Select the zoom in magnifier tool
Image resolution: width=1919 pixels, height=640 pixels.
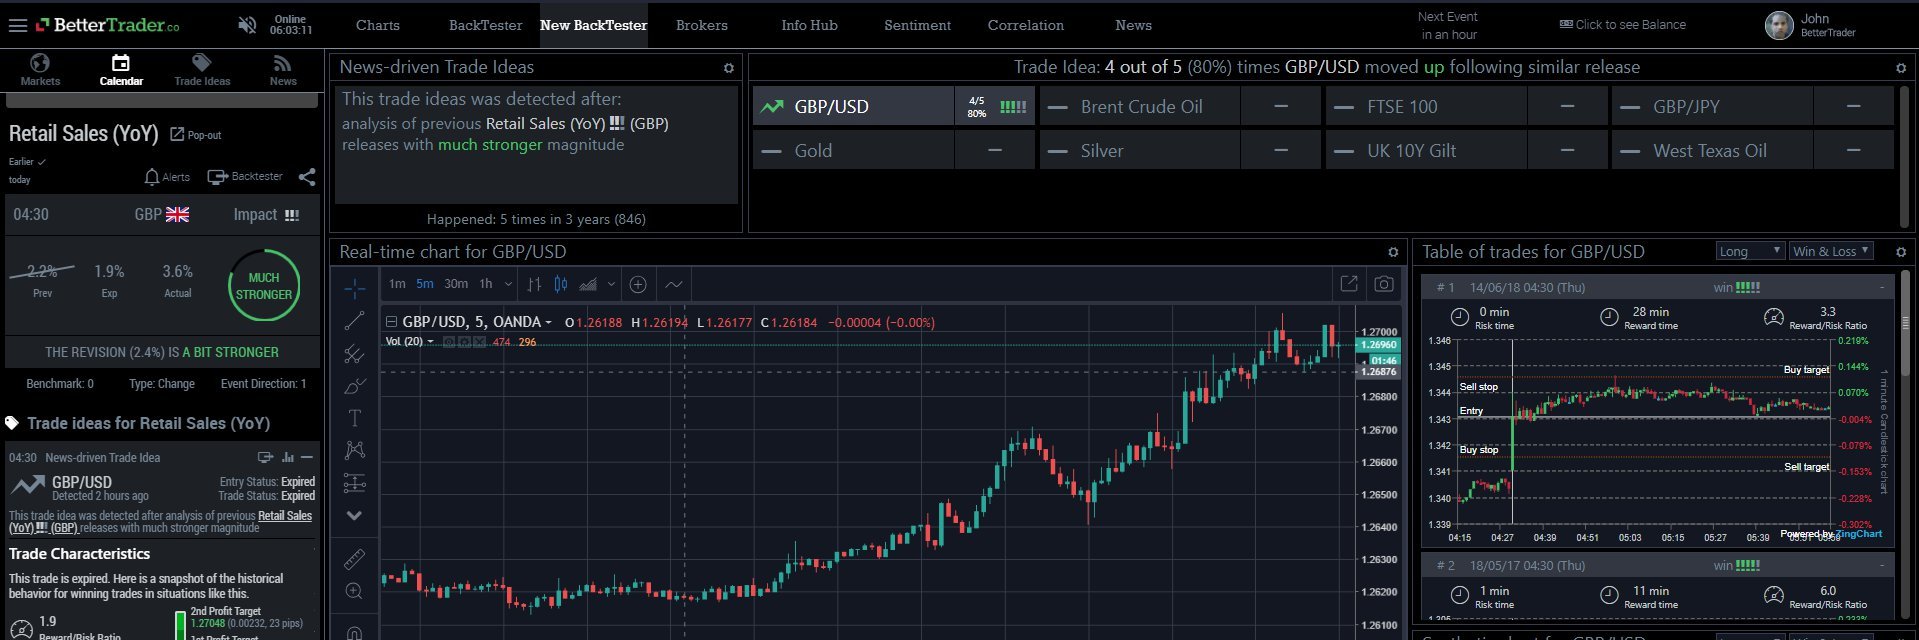(354, 591)
